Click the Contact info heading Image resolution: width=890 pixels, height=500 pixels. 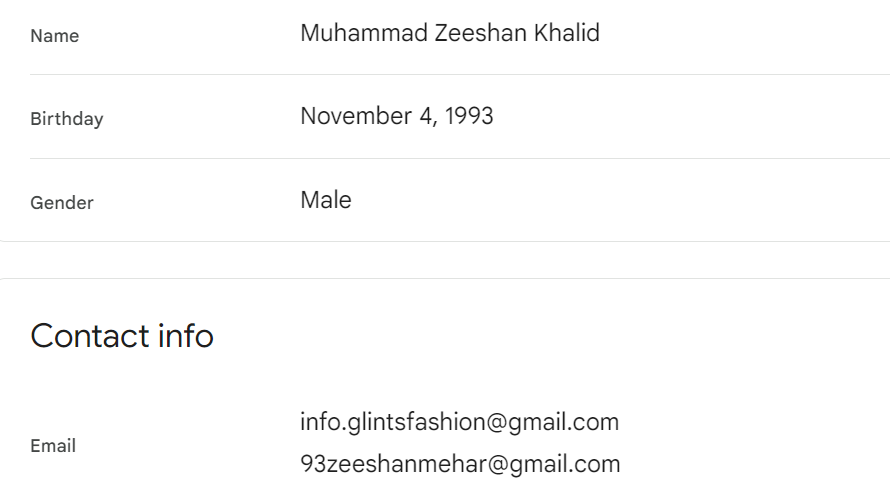[x=122, y=336]
